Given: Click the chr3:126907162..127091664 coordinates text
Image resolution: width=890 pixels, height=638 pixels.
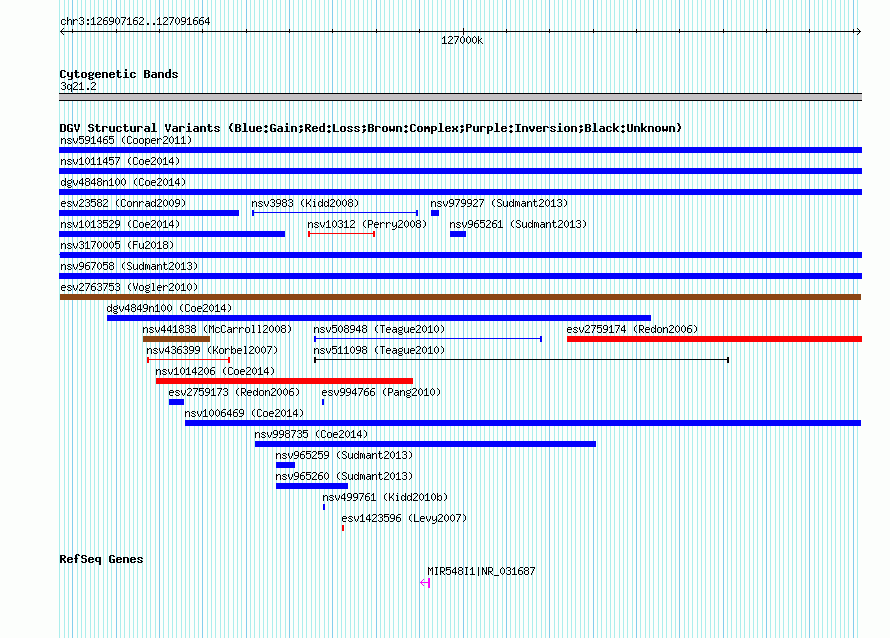Looking at the screenshot, I should [135, 21].
